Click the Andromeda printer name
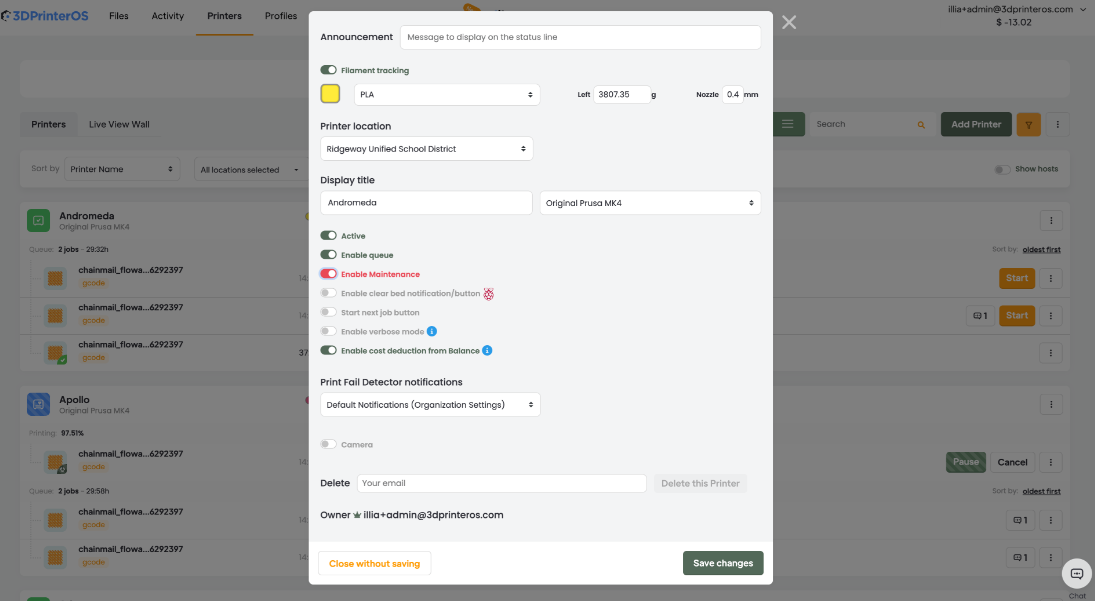This screenshot has width=1095, height=601. [x=87, y=216]
